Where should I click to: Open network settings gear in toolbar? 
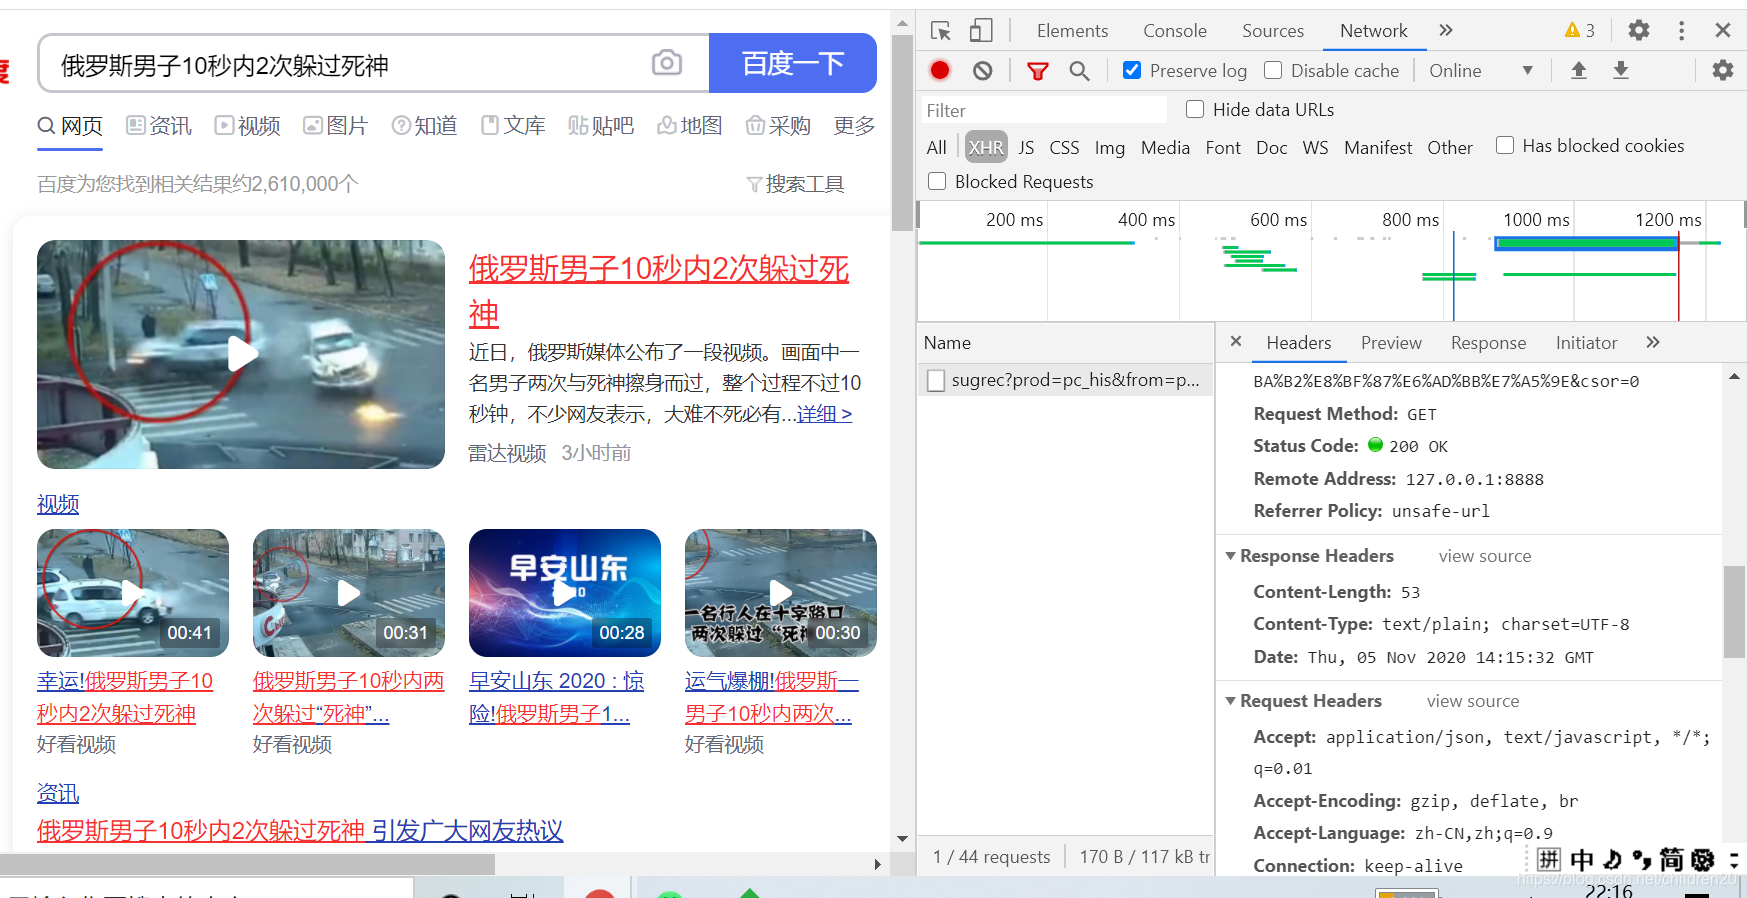(1723, 70)
